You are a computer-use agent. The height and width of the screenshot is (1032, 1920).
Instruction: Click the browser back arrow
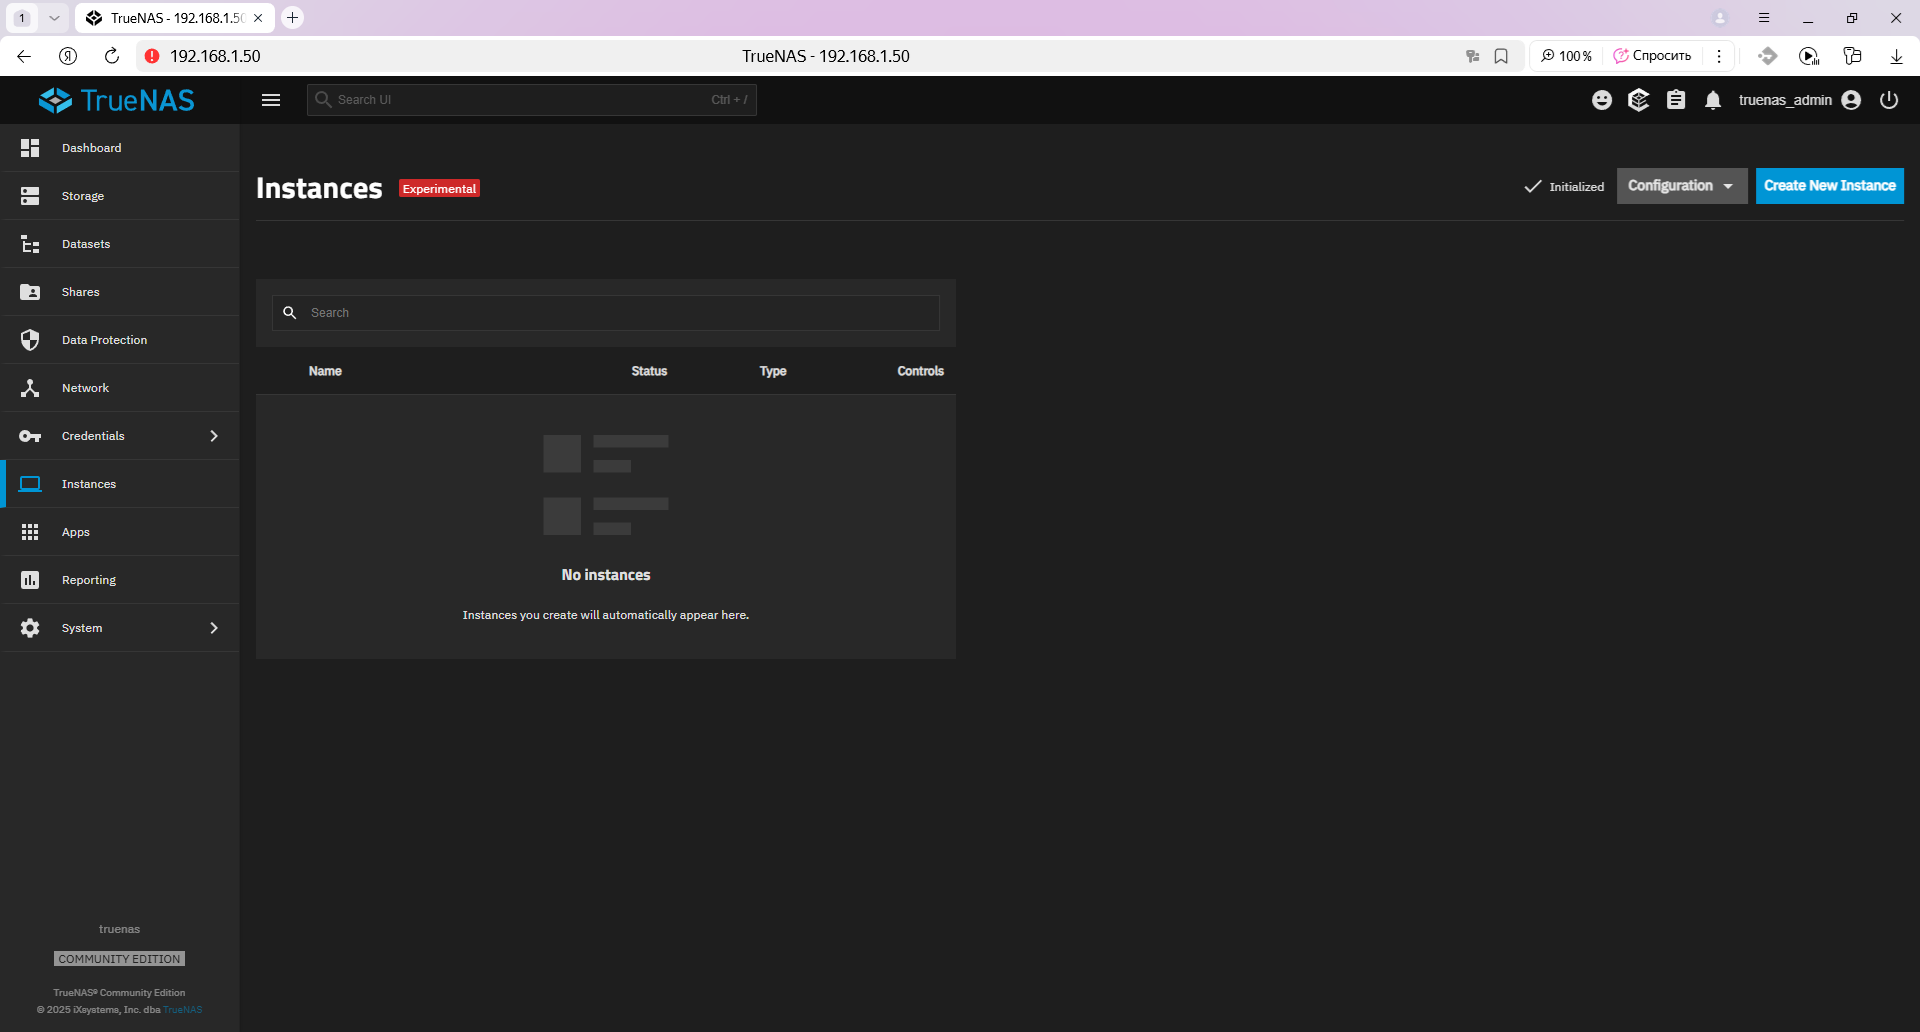pyautogui.click(x=24, y=56)
